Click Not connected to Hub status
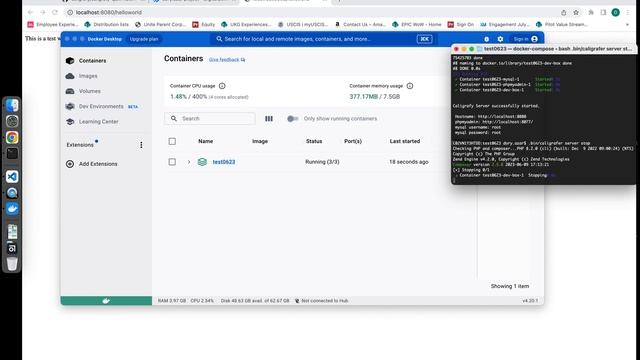Screen dimensions: 640x360 pyautogui.click(x=322, y=301)
